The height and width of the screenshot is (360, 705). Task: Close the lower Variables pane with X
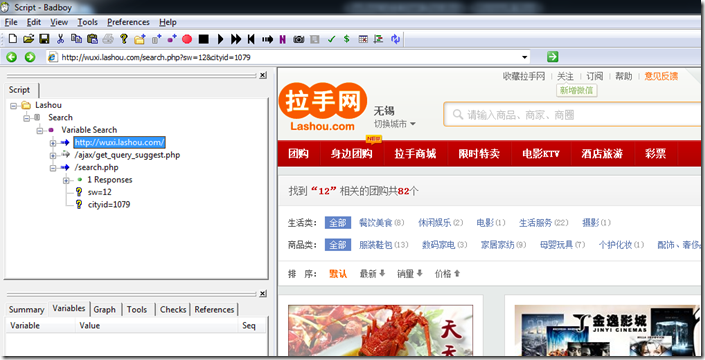[263, 294]
